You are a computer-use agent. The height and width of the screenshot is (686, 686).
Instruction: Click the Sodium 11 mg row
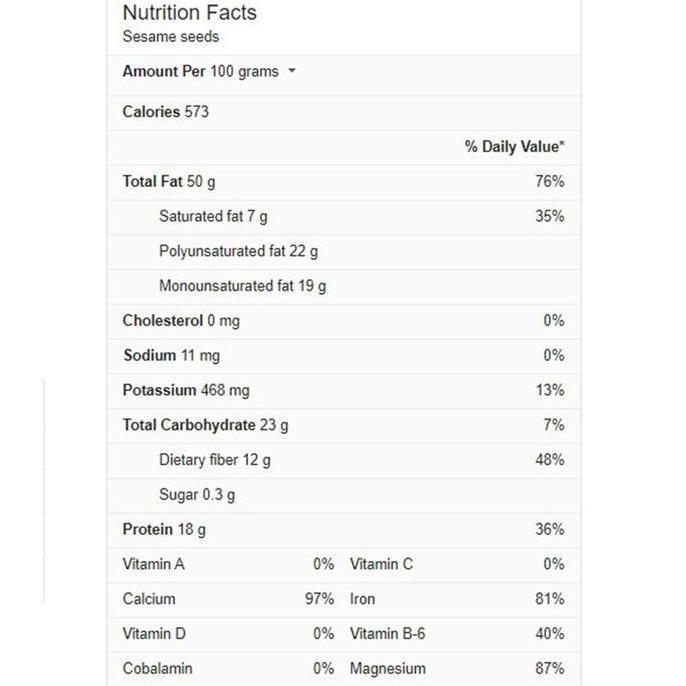click(172, 356)
